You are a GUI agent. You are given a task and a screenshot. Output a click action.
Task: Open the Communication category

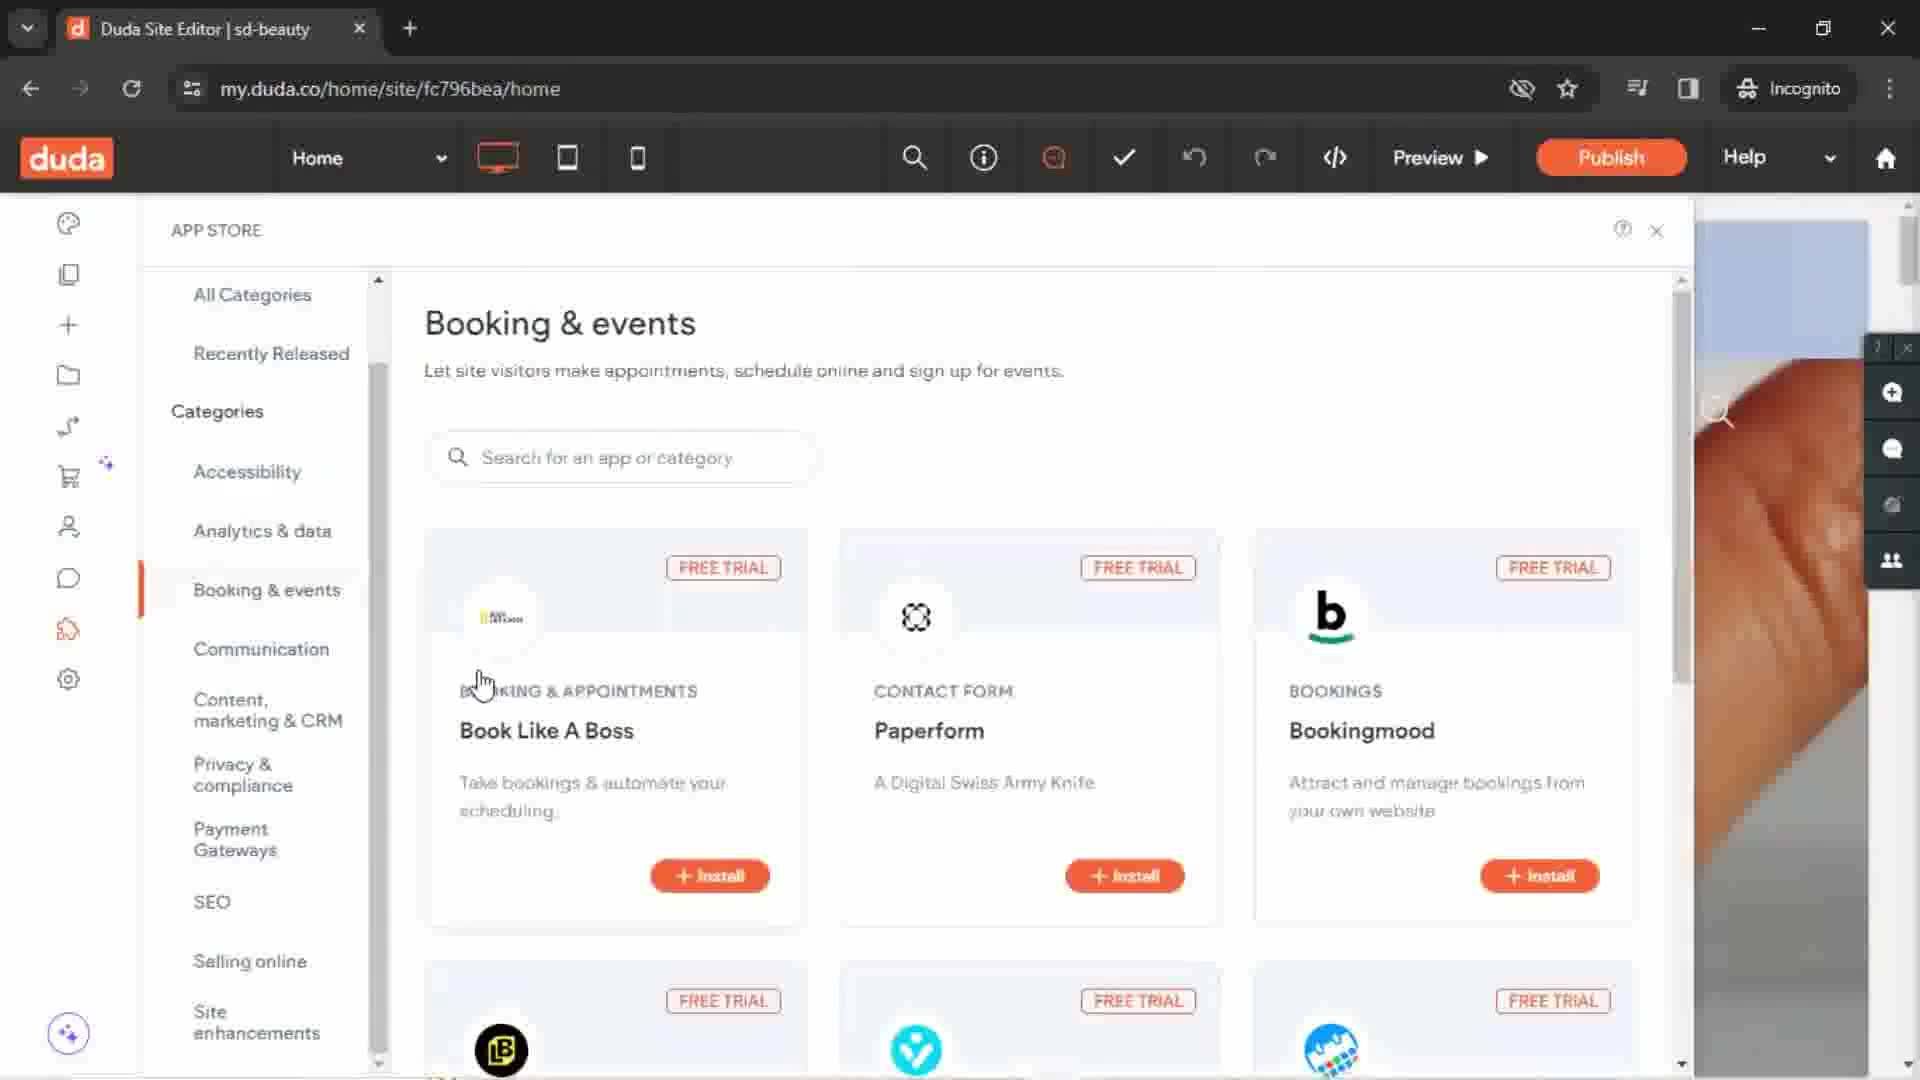261,649
